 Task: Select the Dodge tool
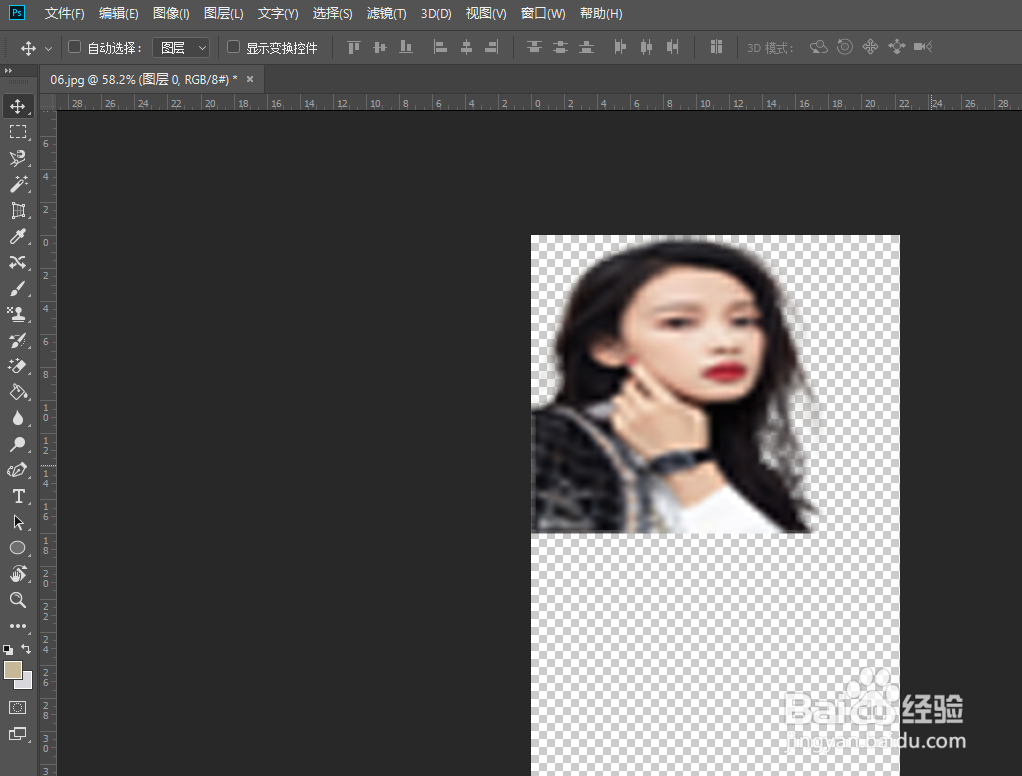point(18,444)
